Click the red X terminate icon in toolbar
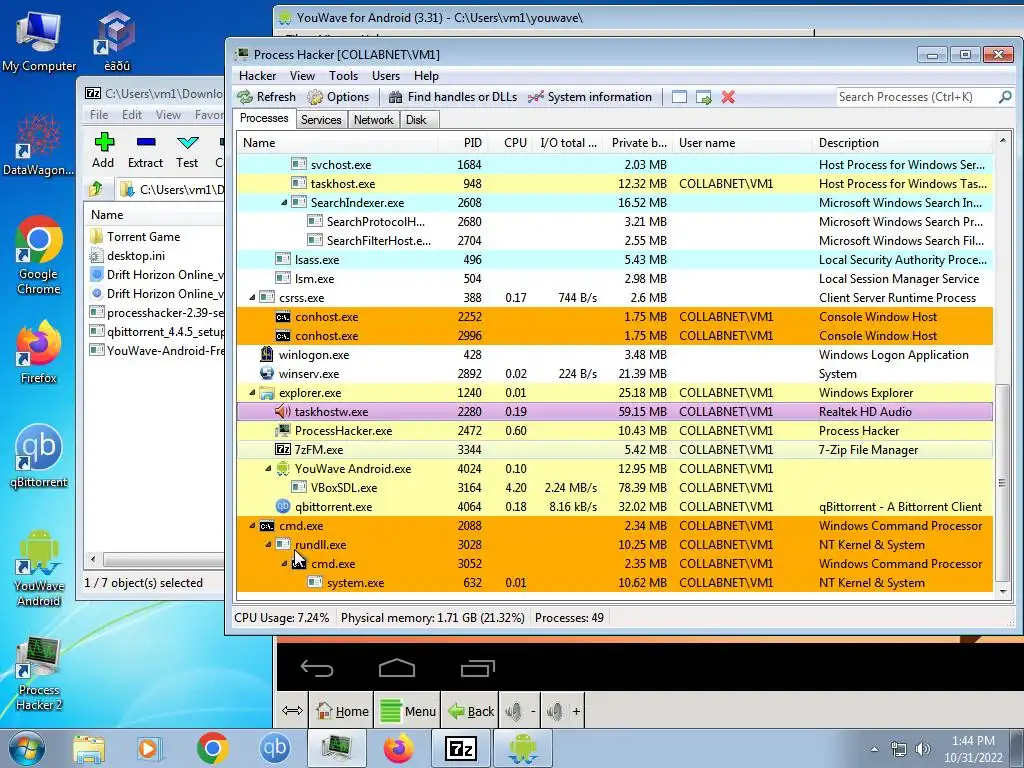The image size is (1024, 768). point(728,97)
